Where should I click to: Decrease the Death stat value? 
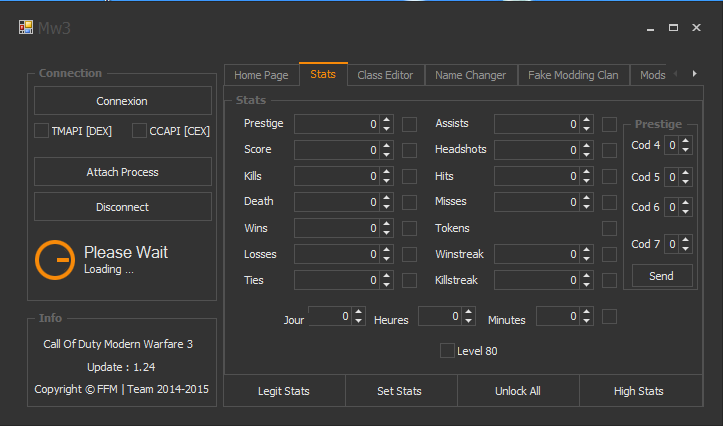pos(386,207)
